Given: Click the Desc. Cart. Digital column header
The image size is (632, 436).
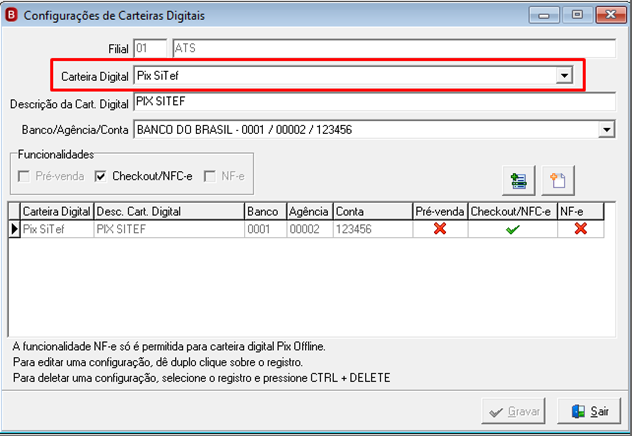Looking at the screenshot, I should coord(169,212).
